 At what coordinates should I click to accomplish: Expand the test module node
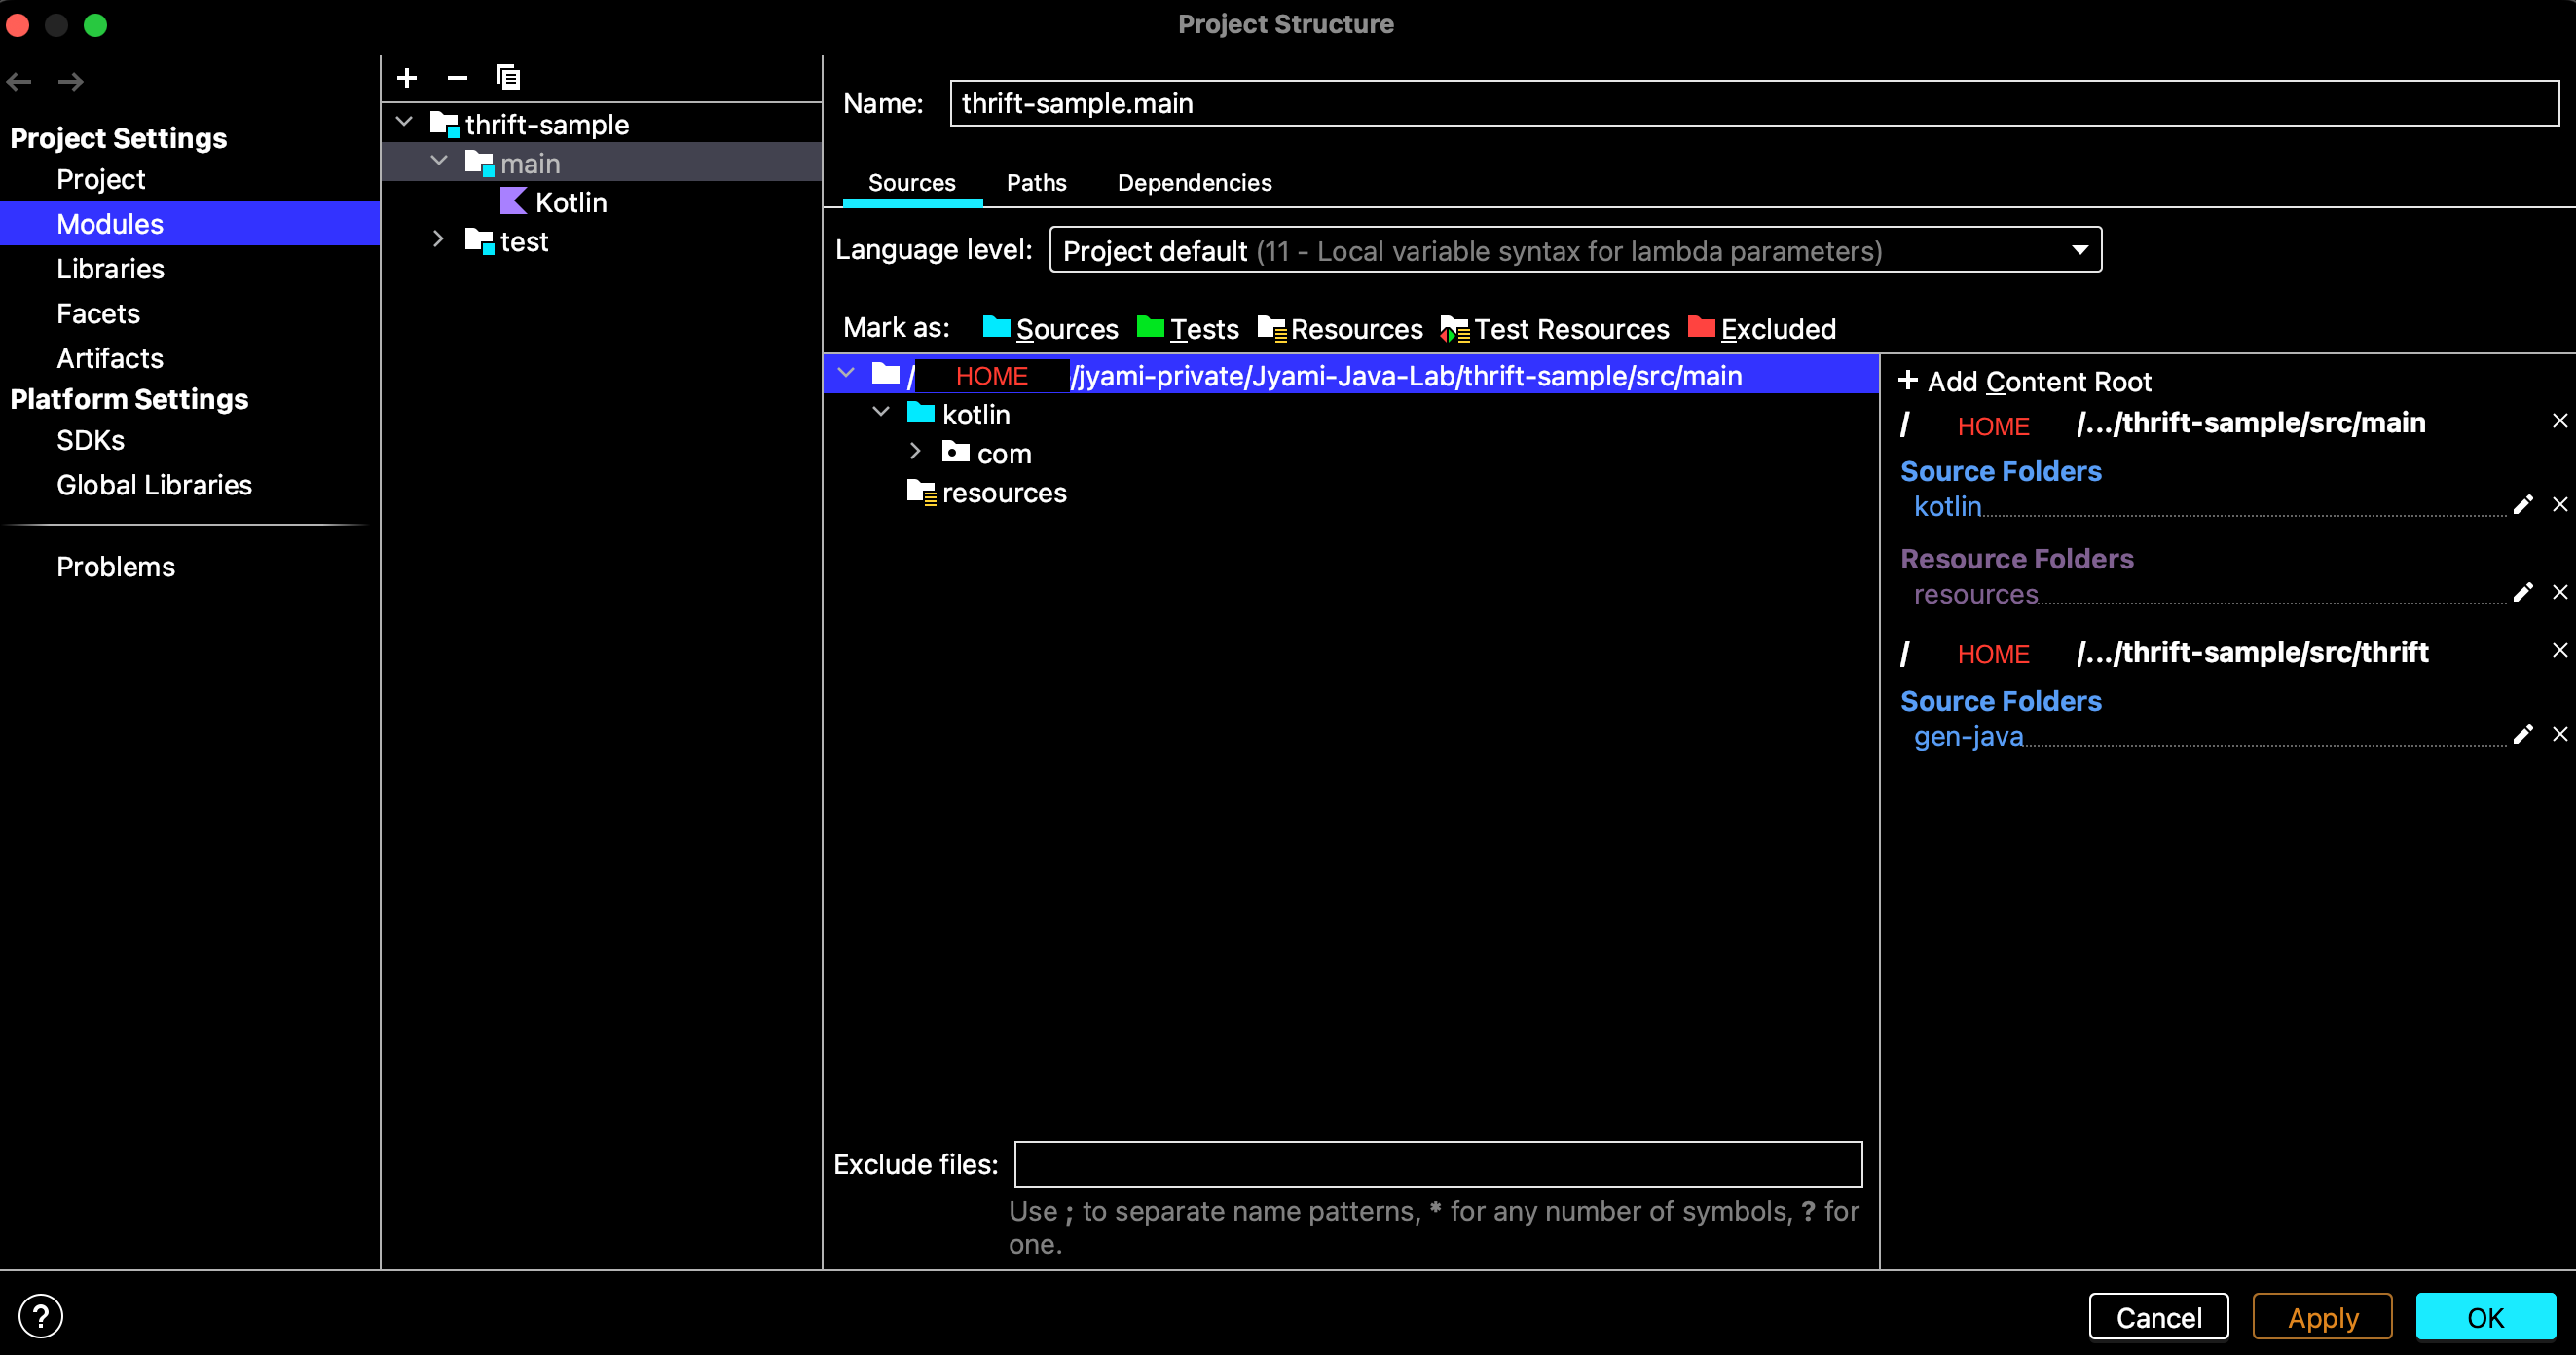pos(438,240)
